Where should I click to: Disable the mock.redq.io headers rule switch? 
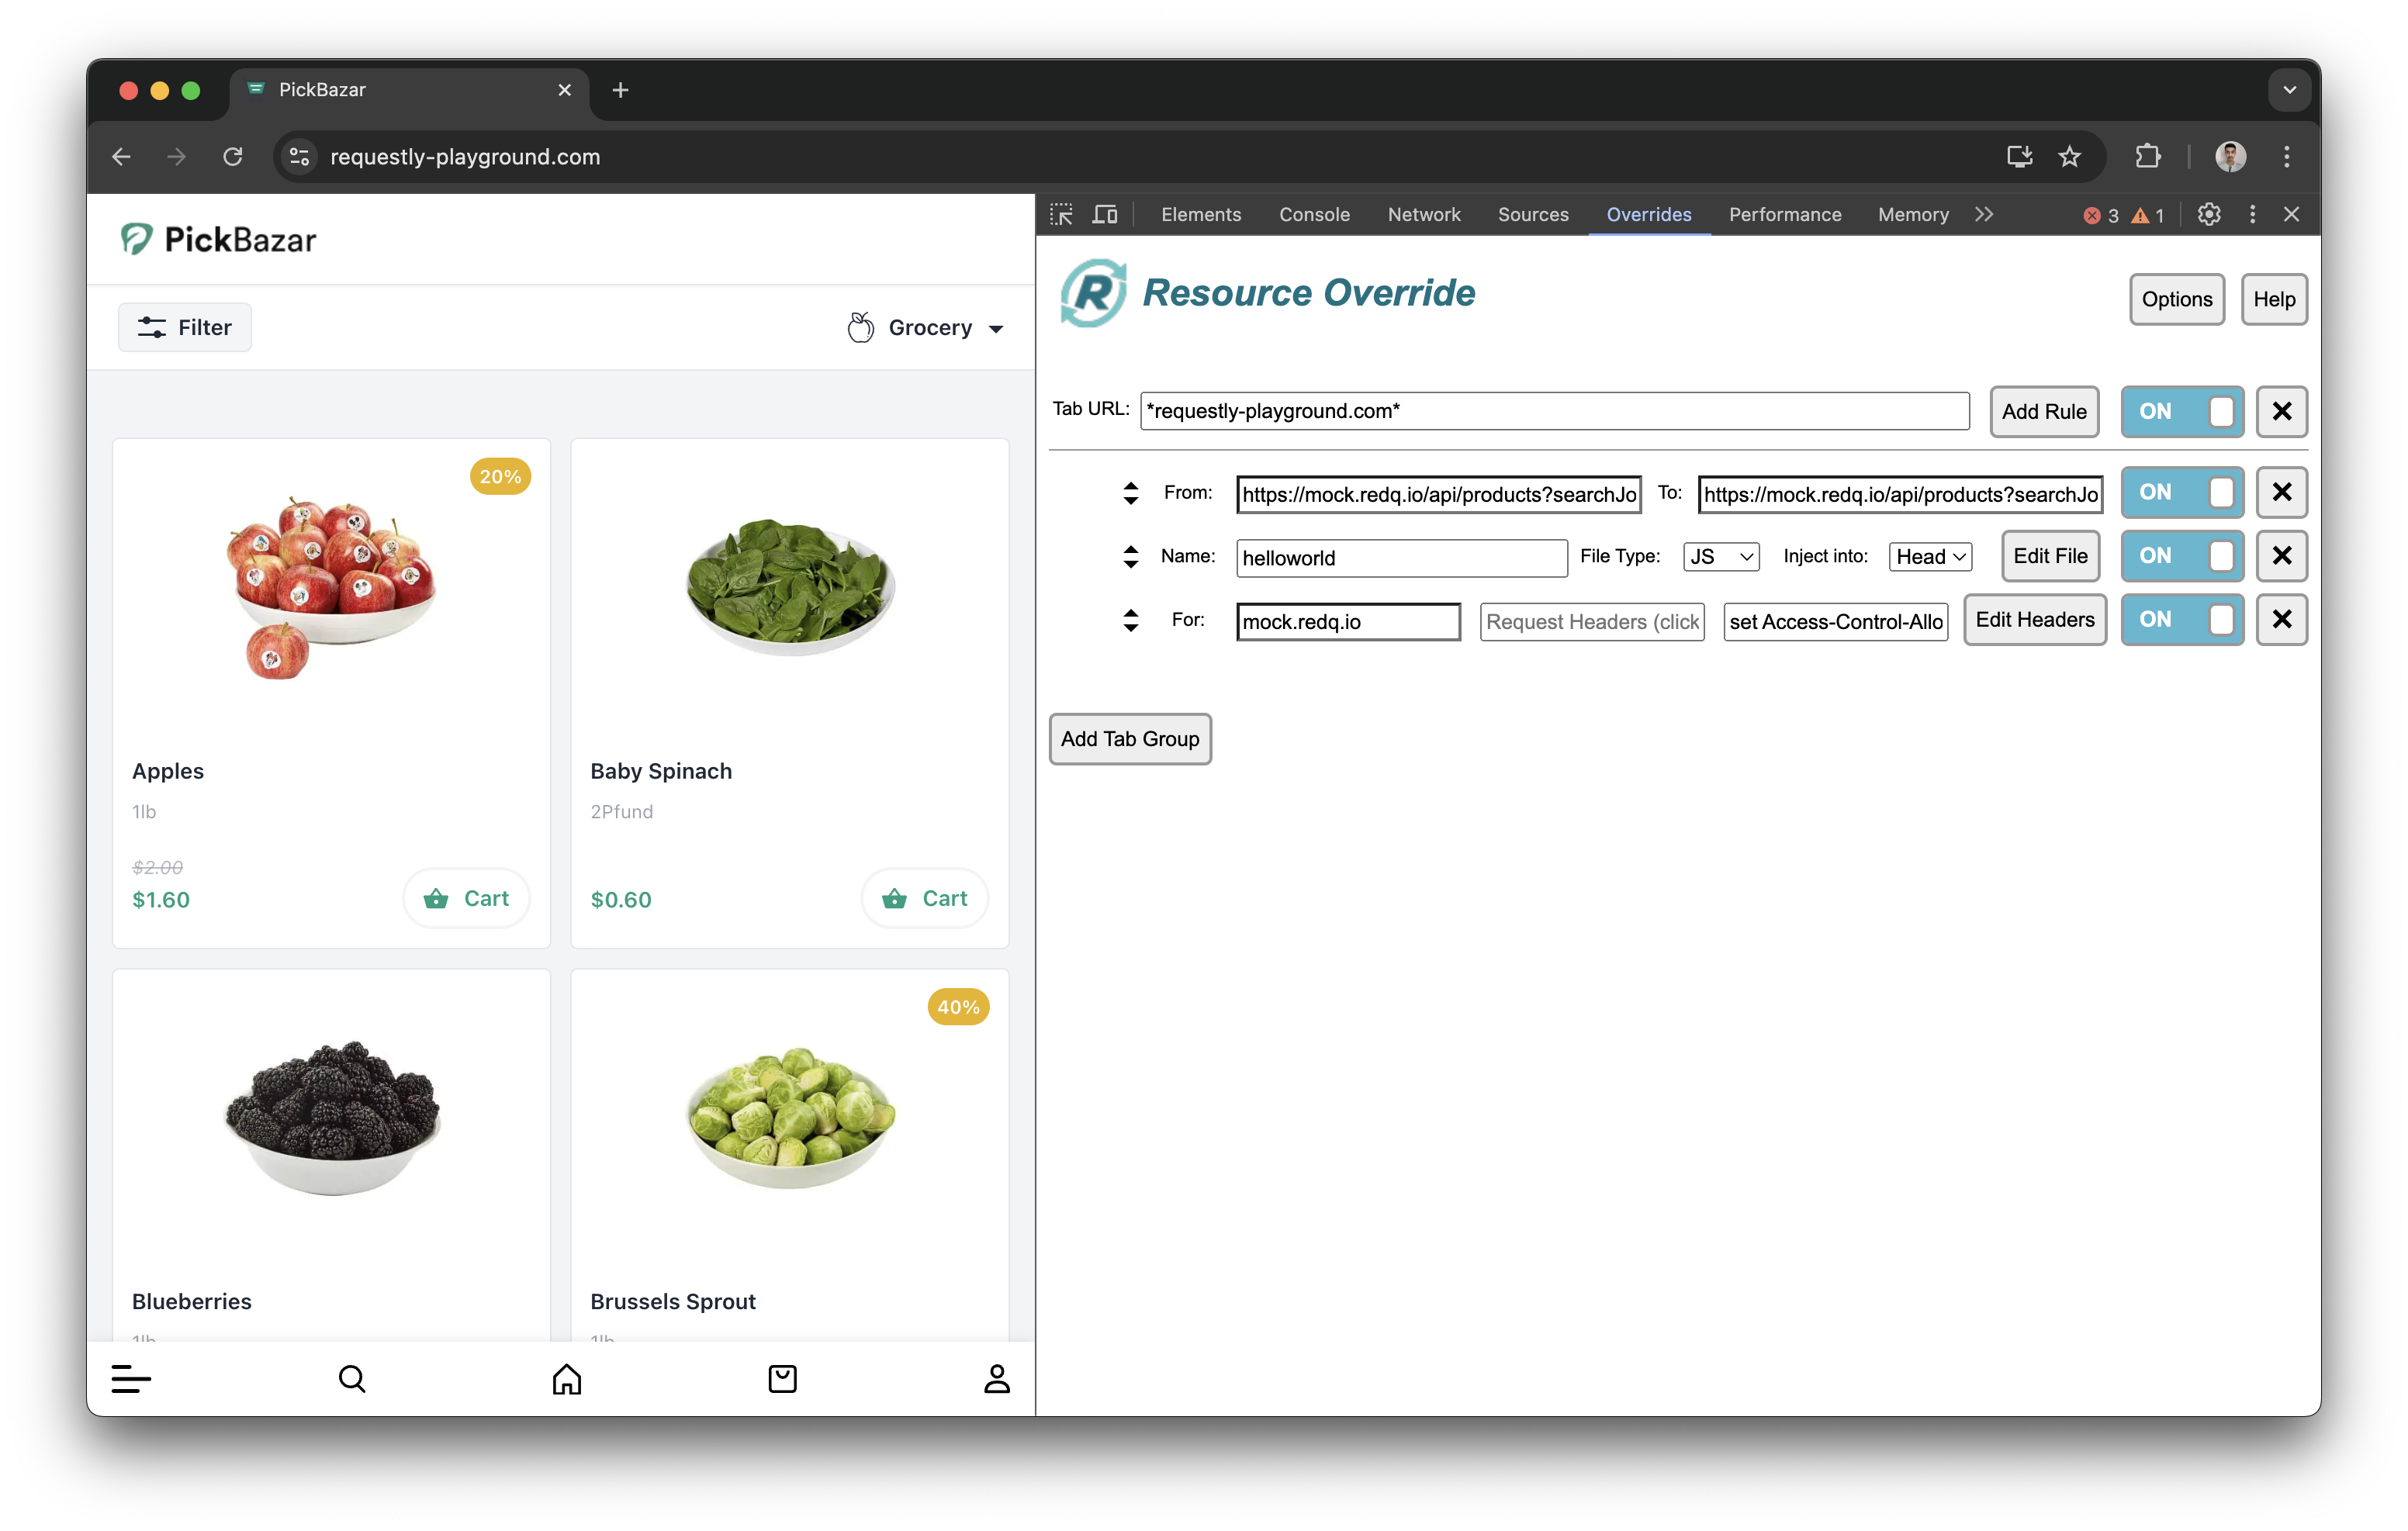click(x=2181, y=620)
